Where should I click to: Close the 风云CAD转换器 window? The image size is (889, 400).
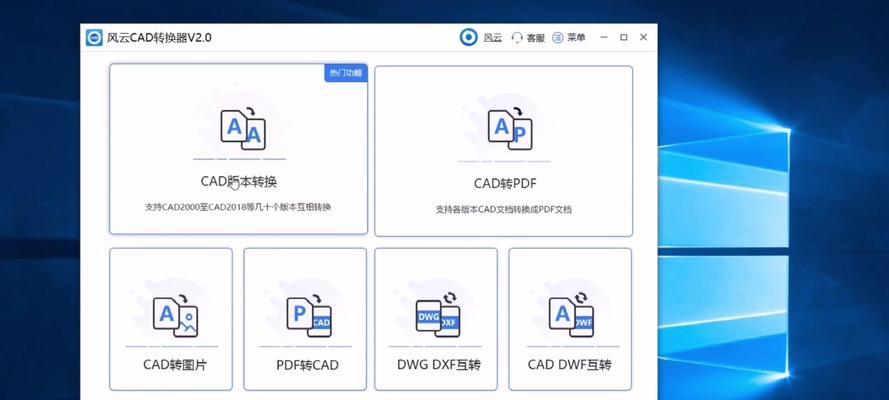pos(644,37)
